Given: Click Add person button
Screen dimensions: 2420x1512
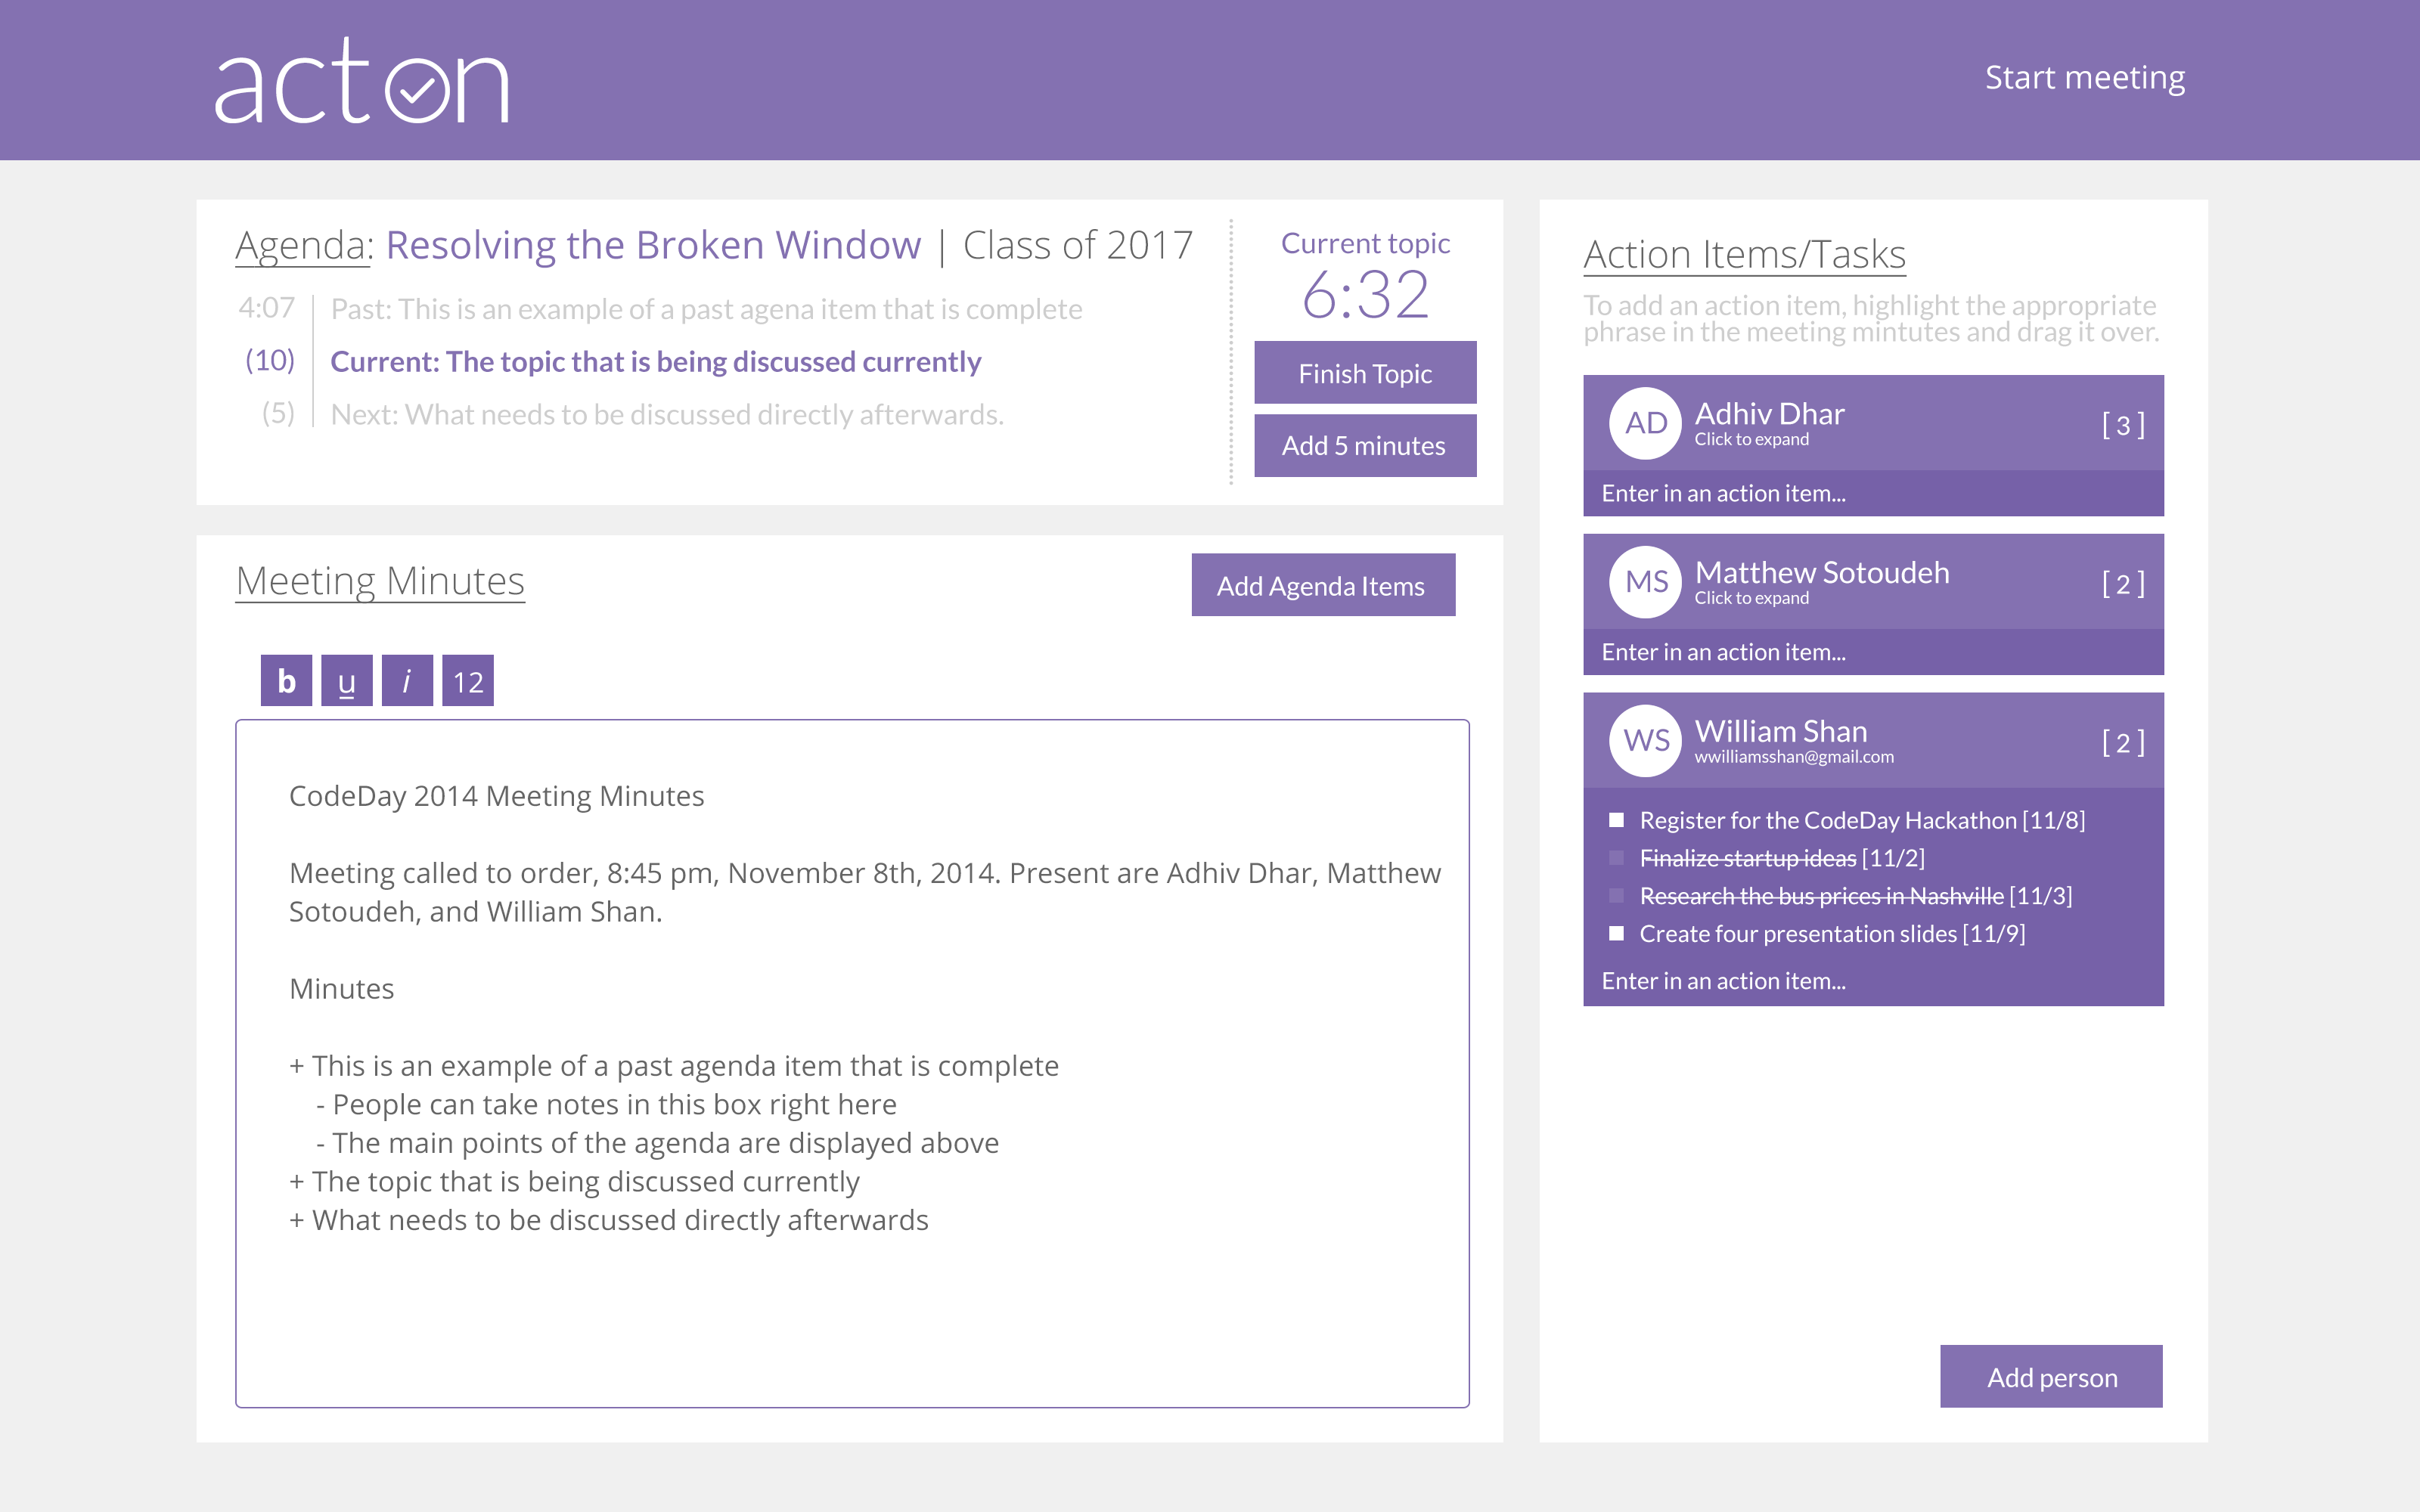Looking at the screenshot, I should click(x=2051, y=1377).
